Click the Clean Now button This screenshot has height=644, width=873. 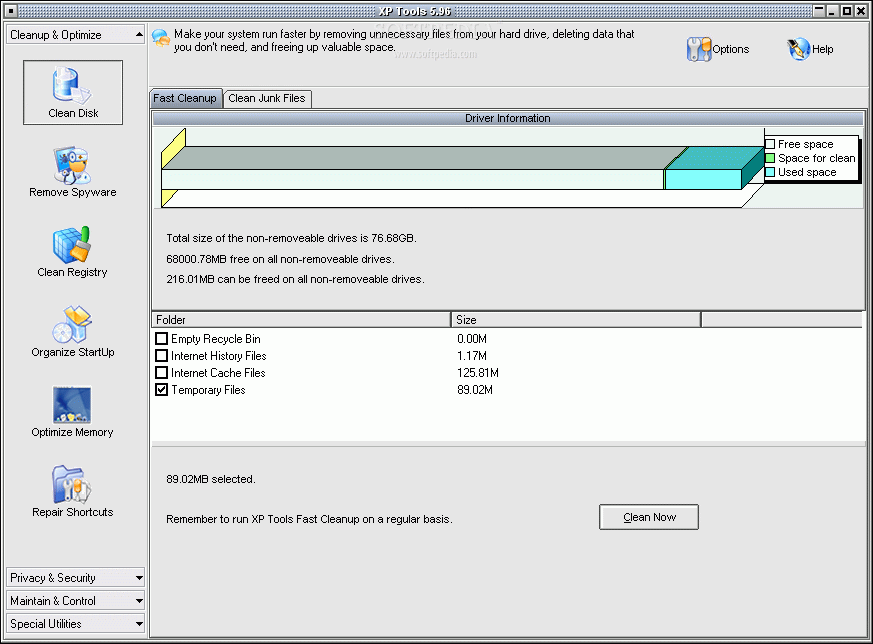(649, 517)
